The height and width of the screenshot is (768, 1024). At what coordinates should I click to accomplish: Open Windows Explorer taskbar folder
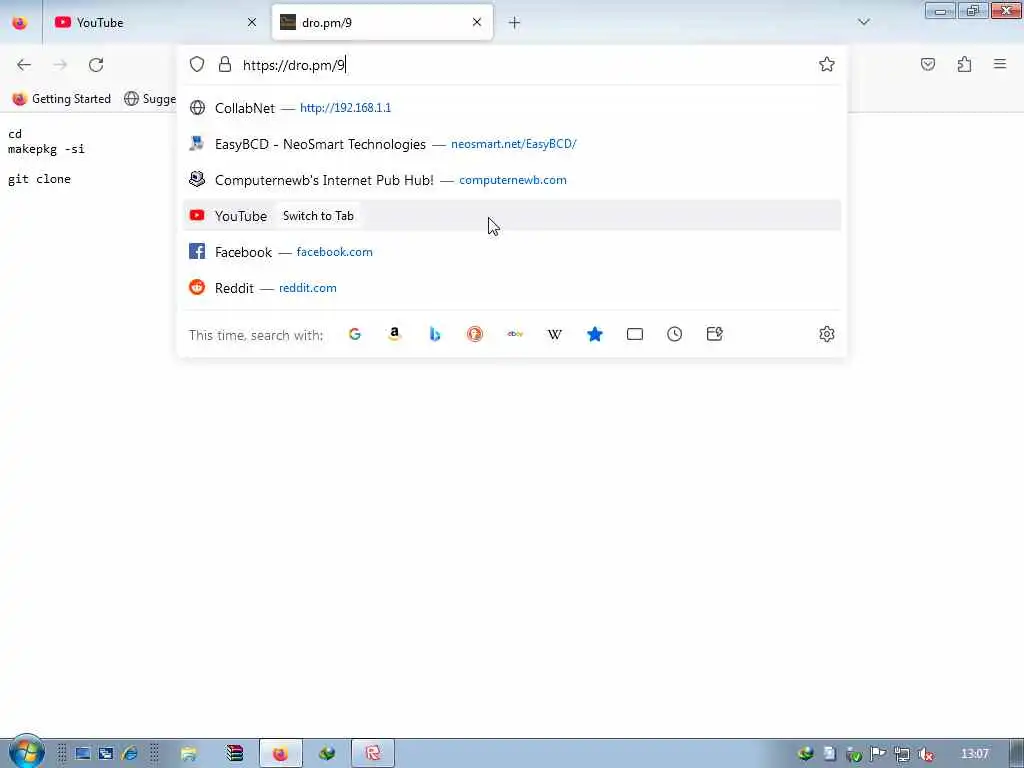pyautogui.click(x=189, y=754)
